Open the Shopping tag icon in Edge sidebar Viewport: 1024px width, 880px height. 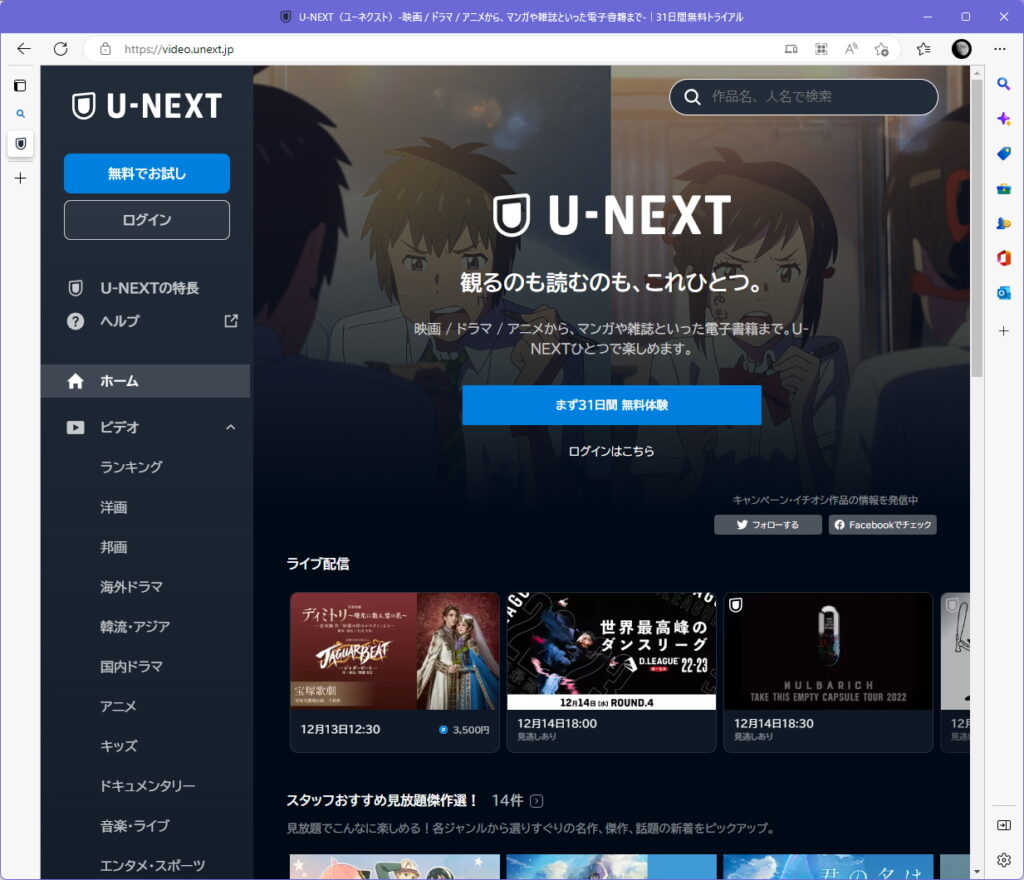[x=1004, y=153]
